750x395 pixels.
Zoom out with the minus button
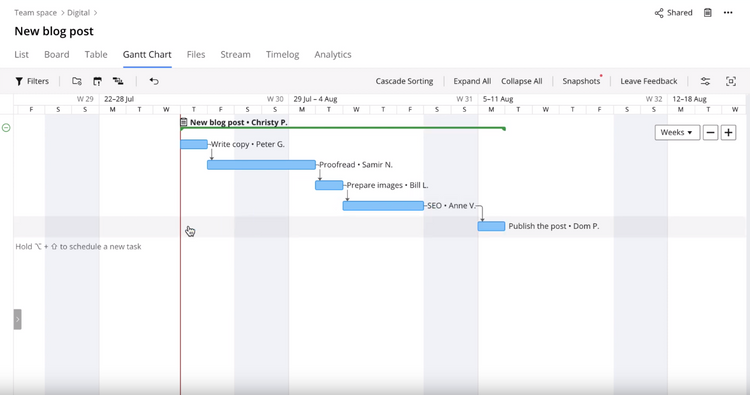[x=711, y=132]
